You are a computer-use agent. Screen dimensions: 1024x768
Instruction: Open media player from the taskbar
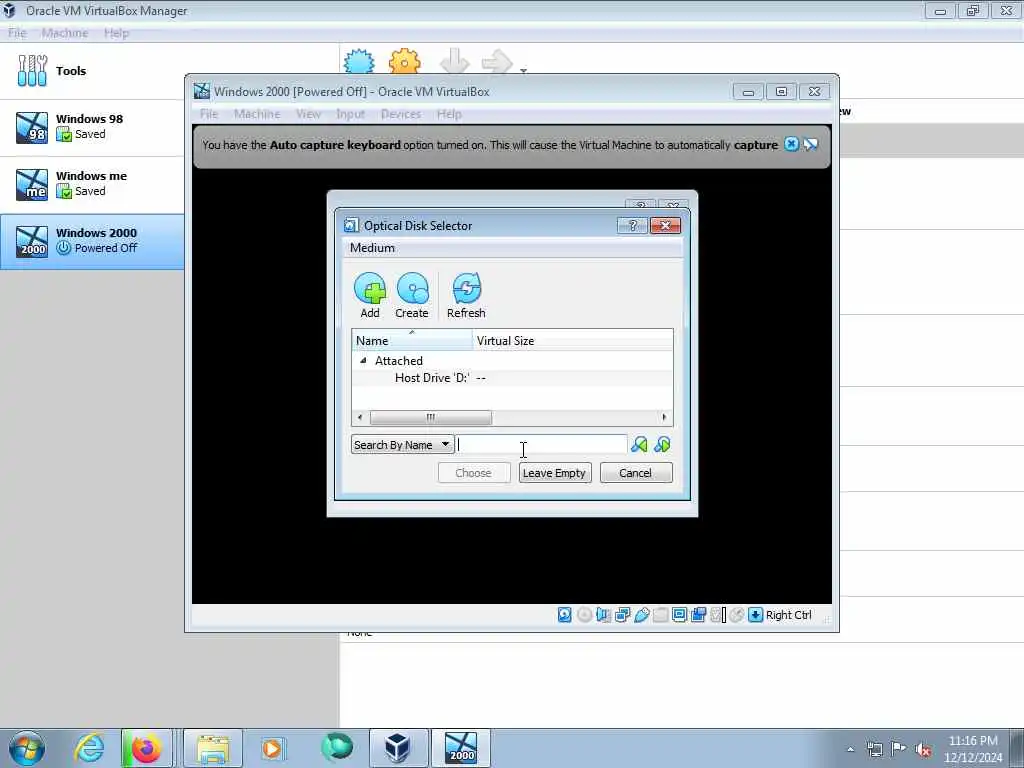(272, 748)
